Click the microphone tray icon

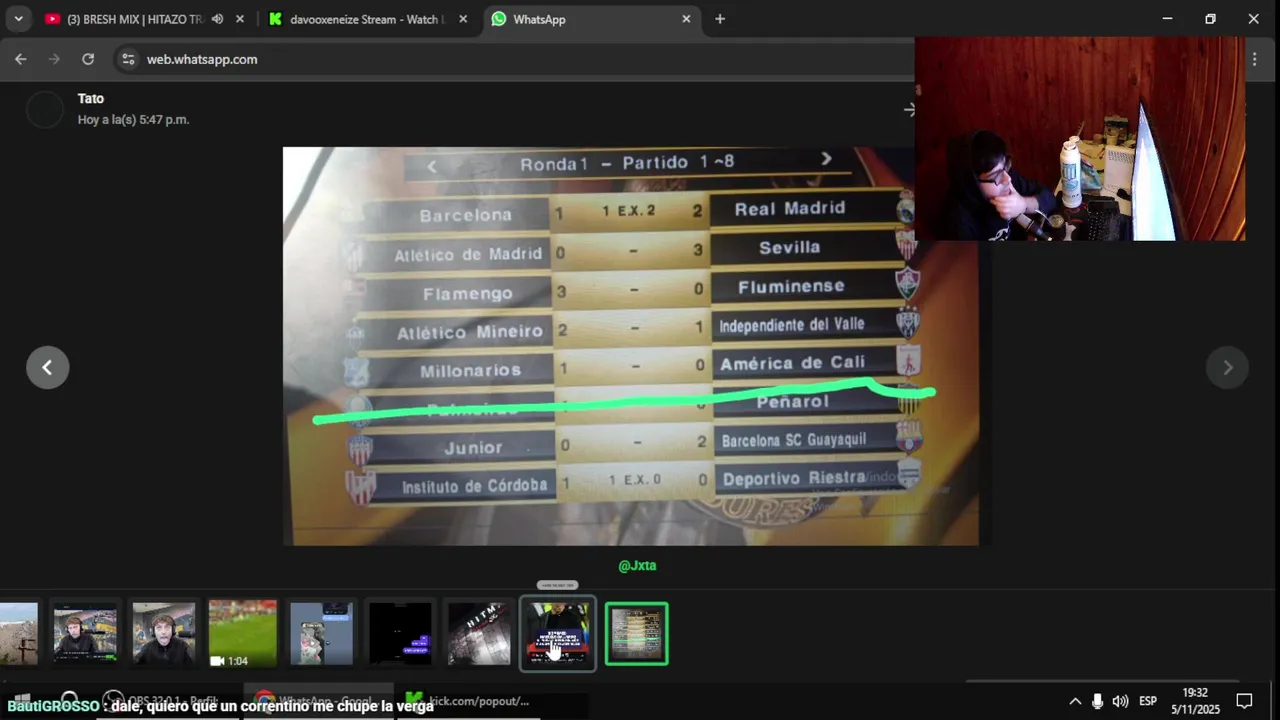(1098, 701)
